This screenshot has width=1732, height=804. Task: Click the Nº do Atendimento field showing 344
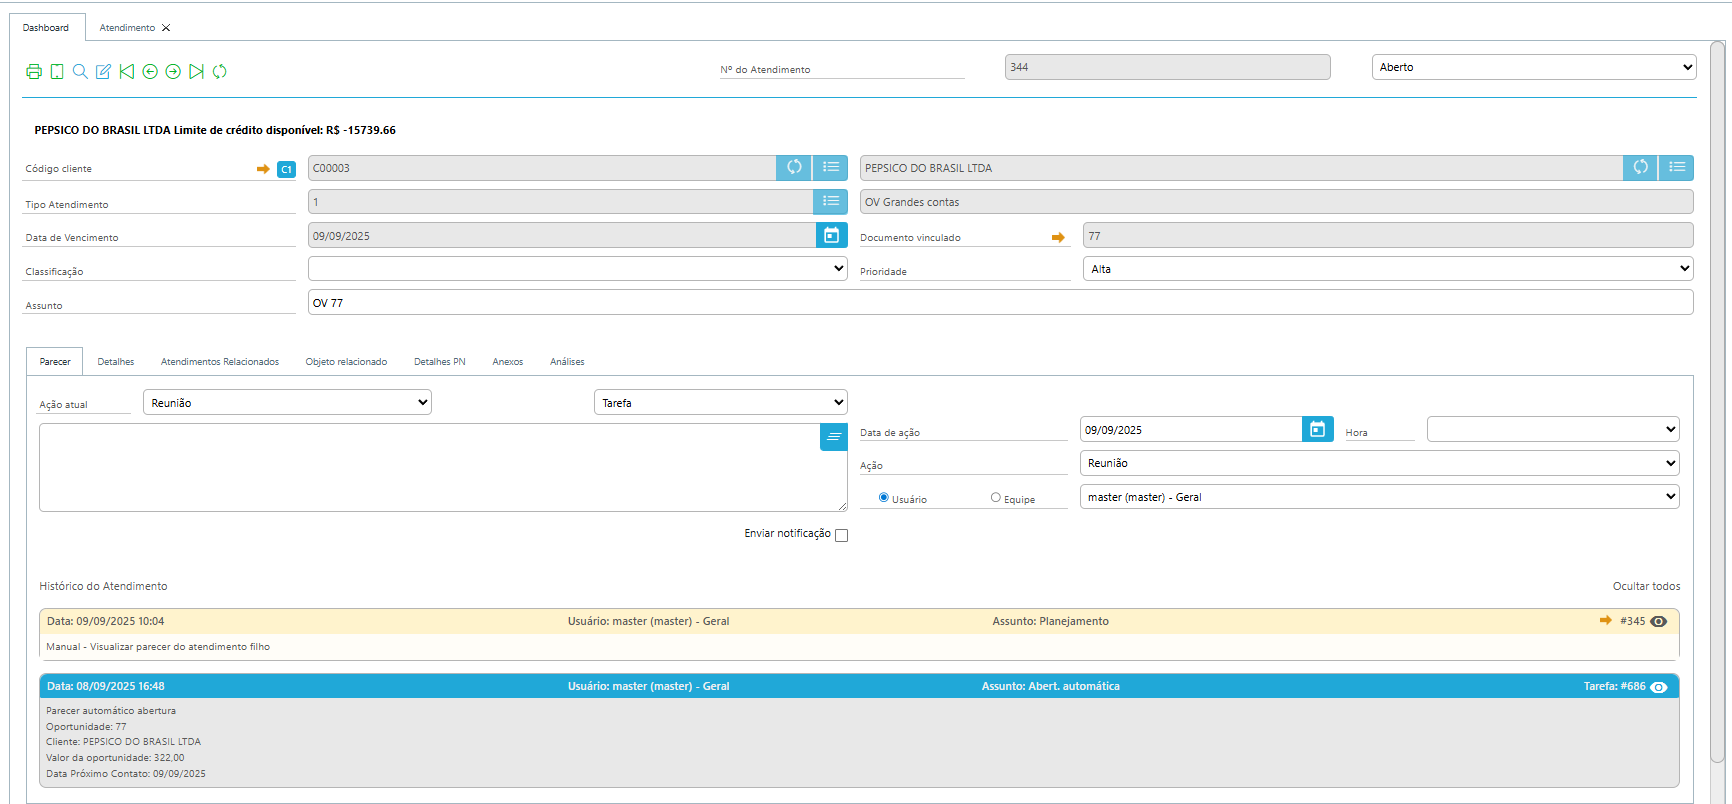(1168, 67)
